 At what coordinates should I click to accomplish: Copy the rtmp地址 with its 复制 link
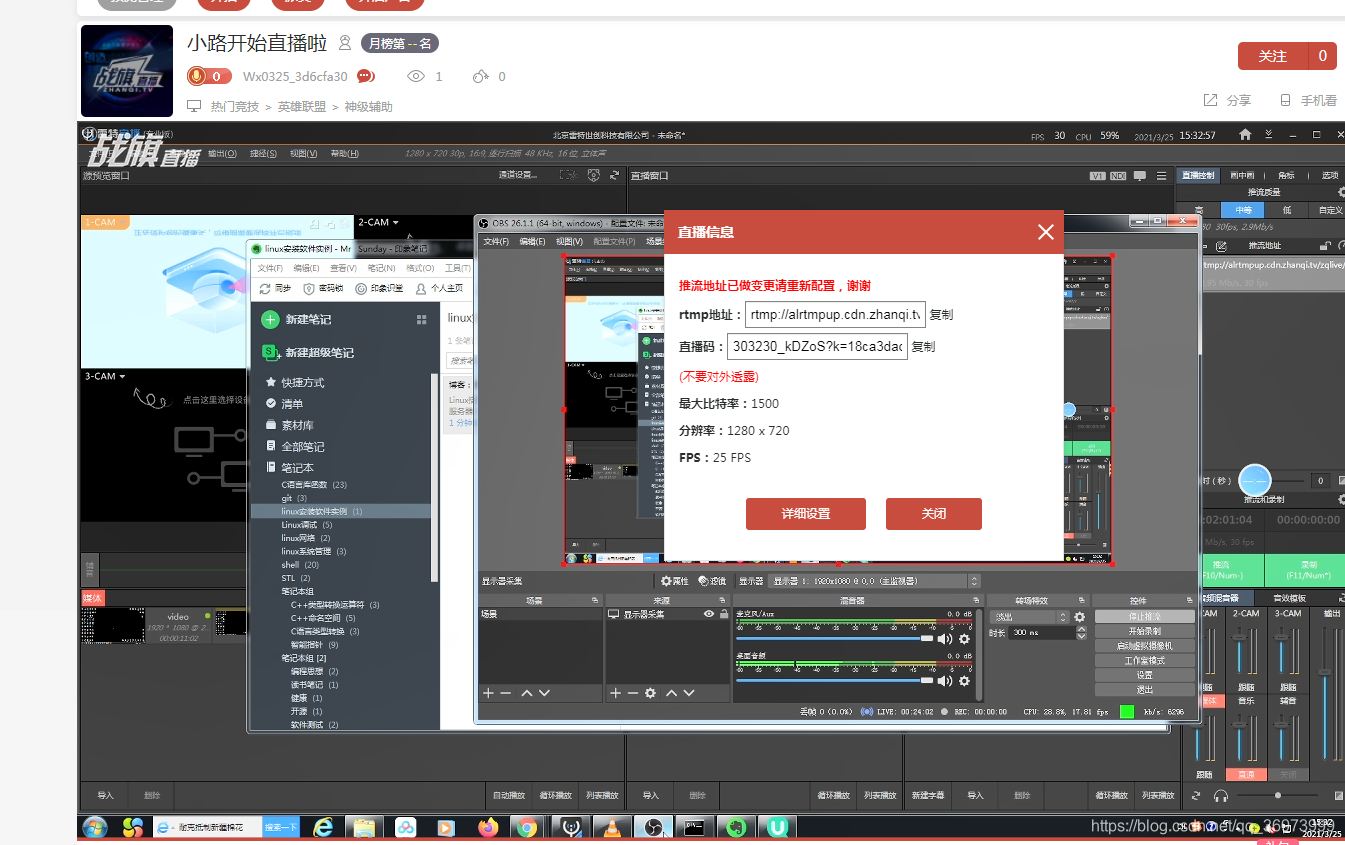pyautogui.click(x=941, y=314)
